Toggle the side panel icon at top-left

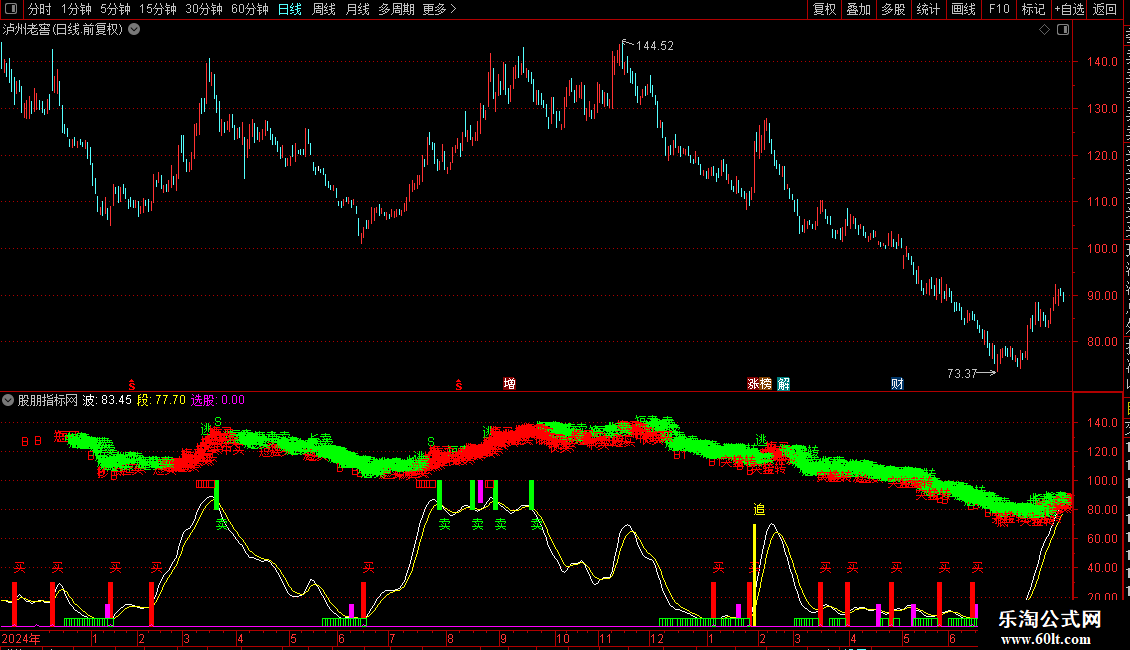[x=11, y=9]
